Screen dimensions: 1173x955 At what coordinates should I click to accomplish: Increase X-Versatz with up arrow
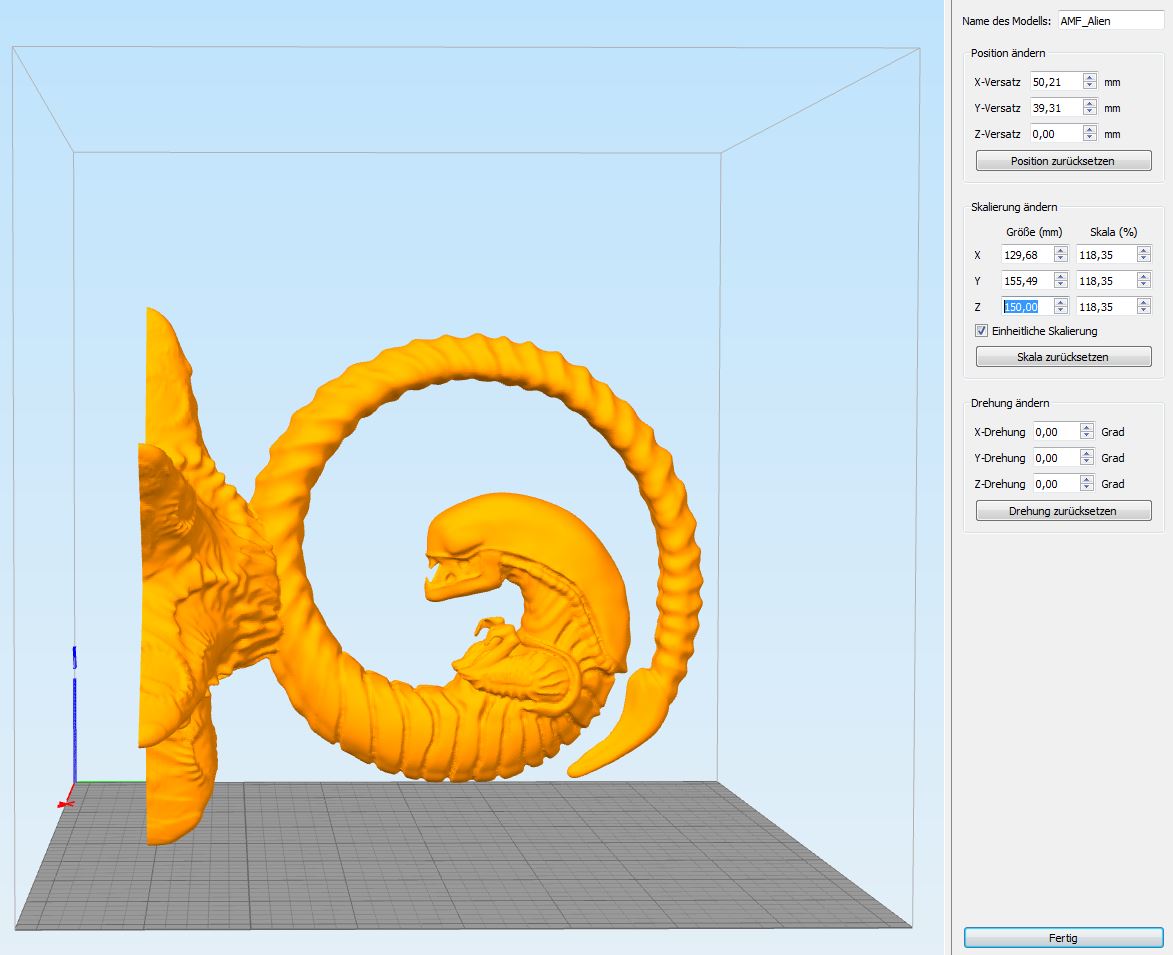coord(1090,77)
